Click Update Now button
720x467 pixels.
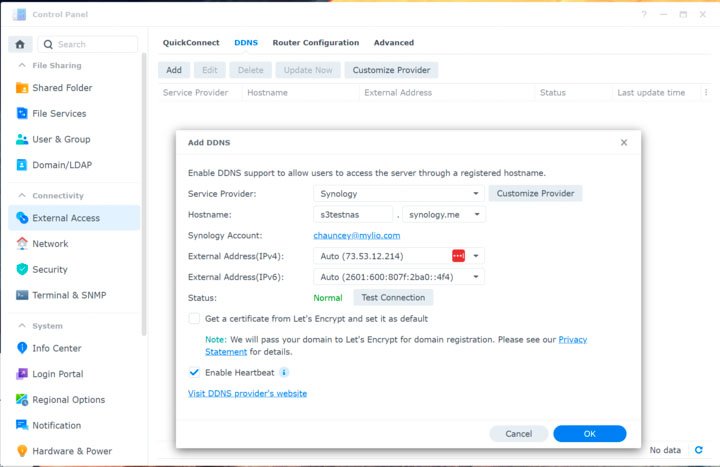308,70
